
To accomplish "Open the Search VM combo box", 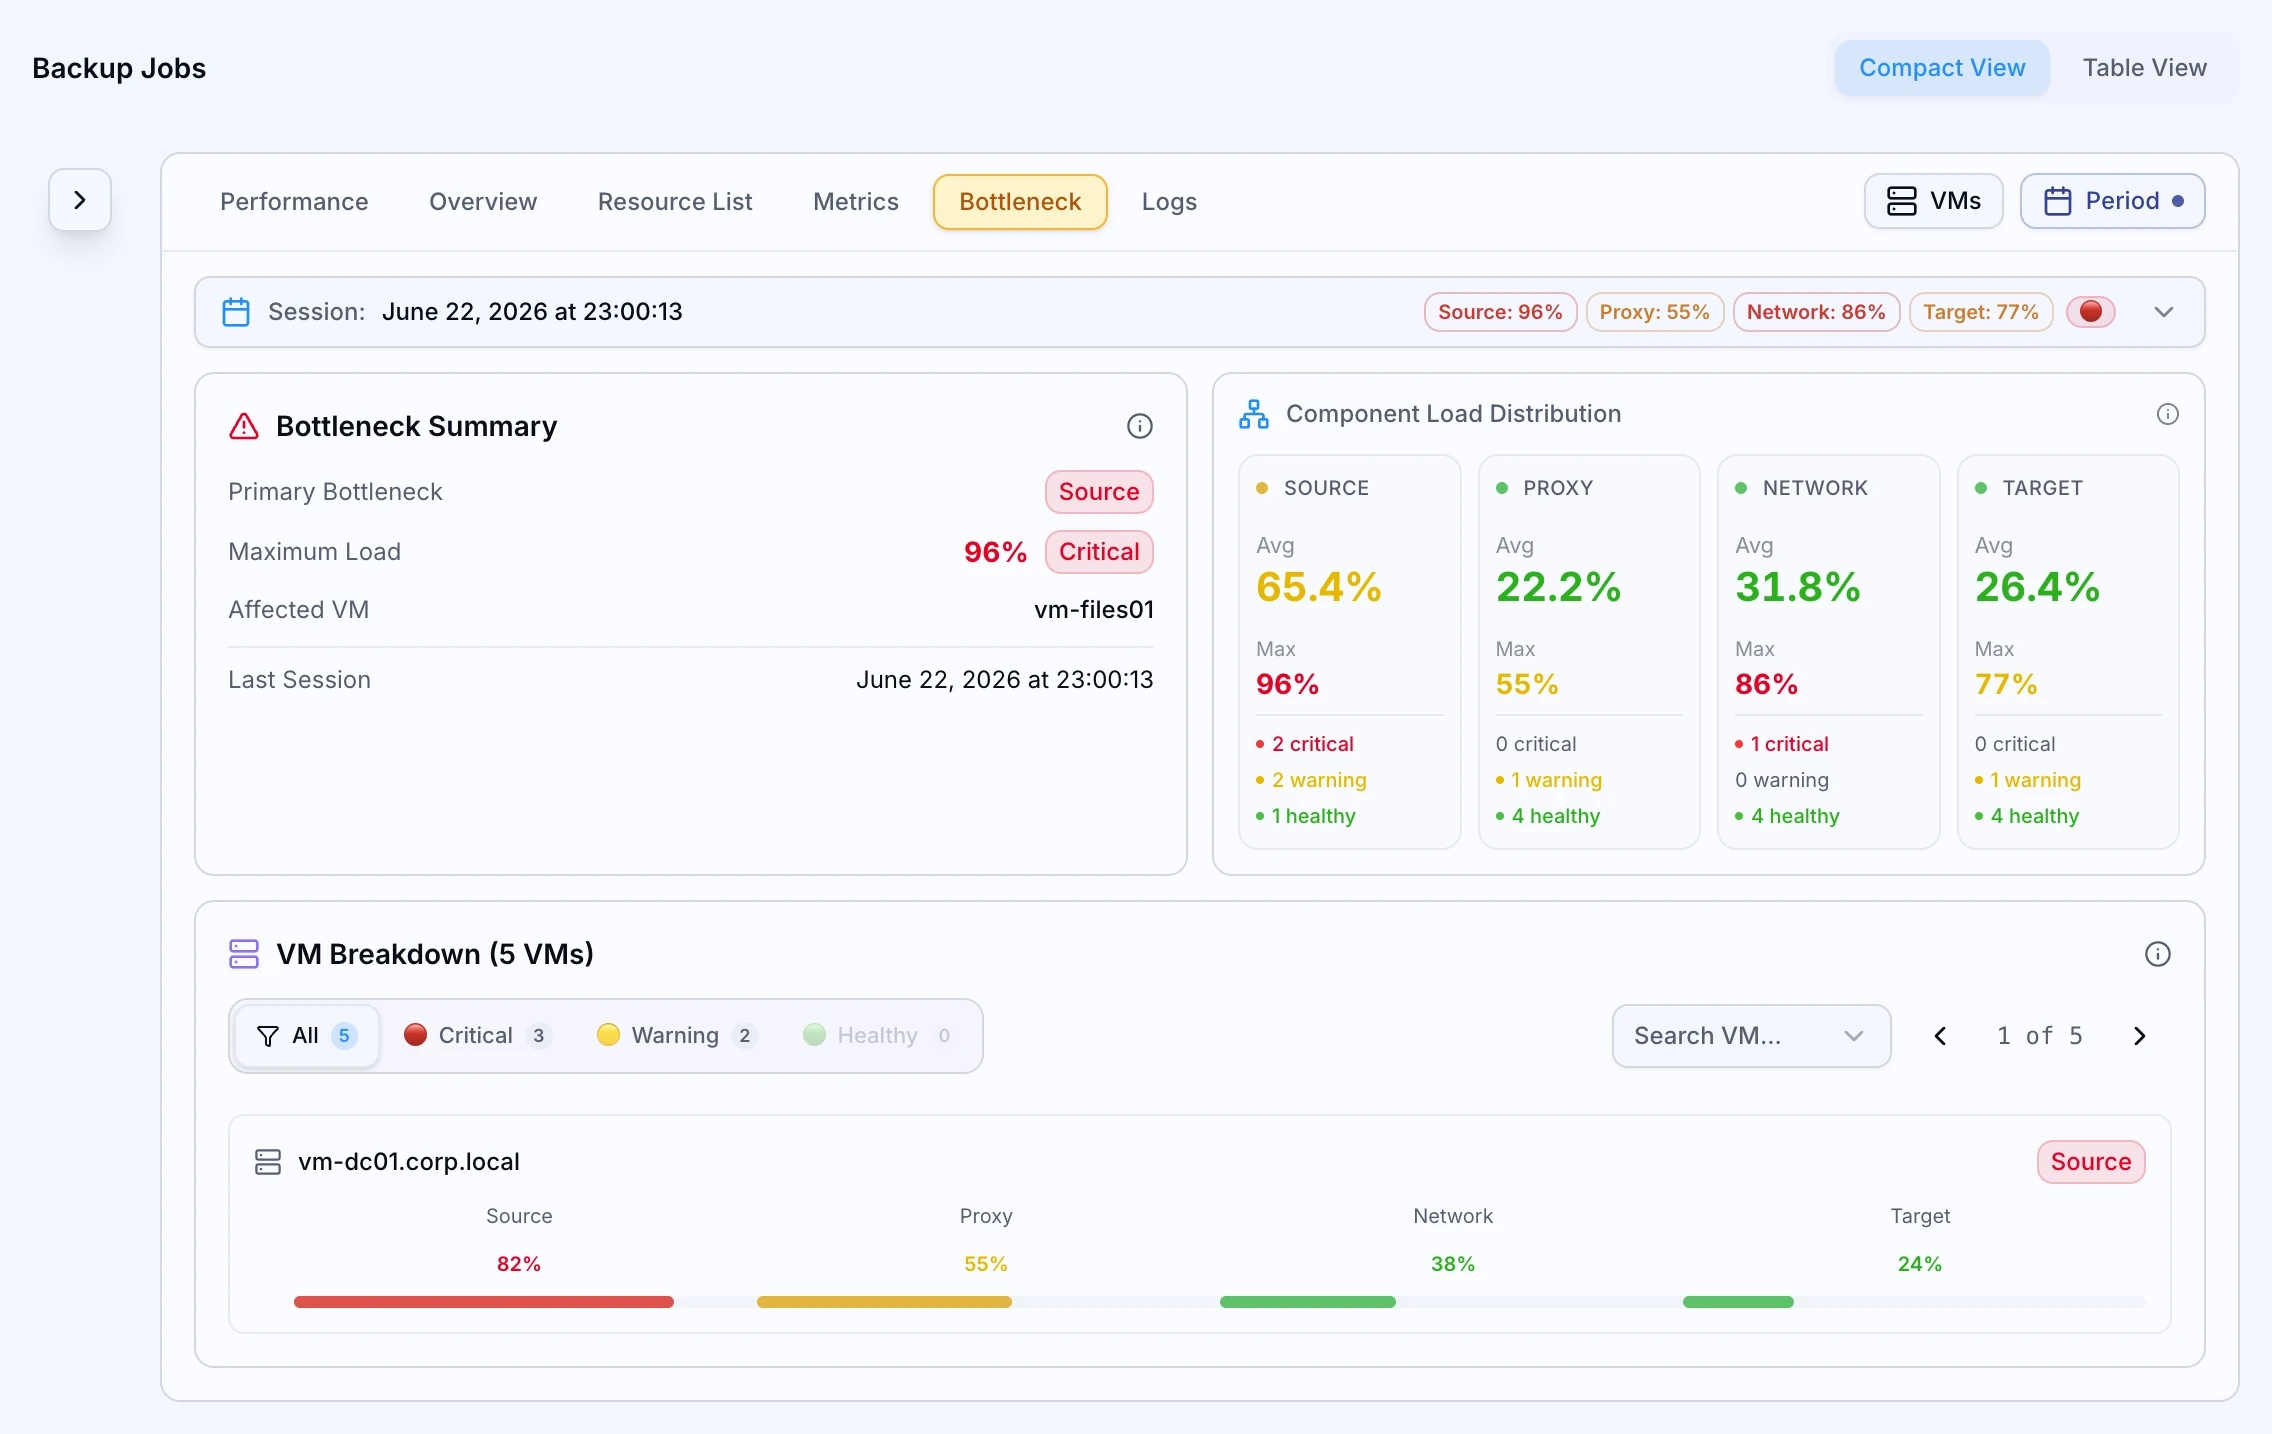I will pos(1751,1036).
